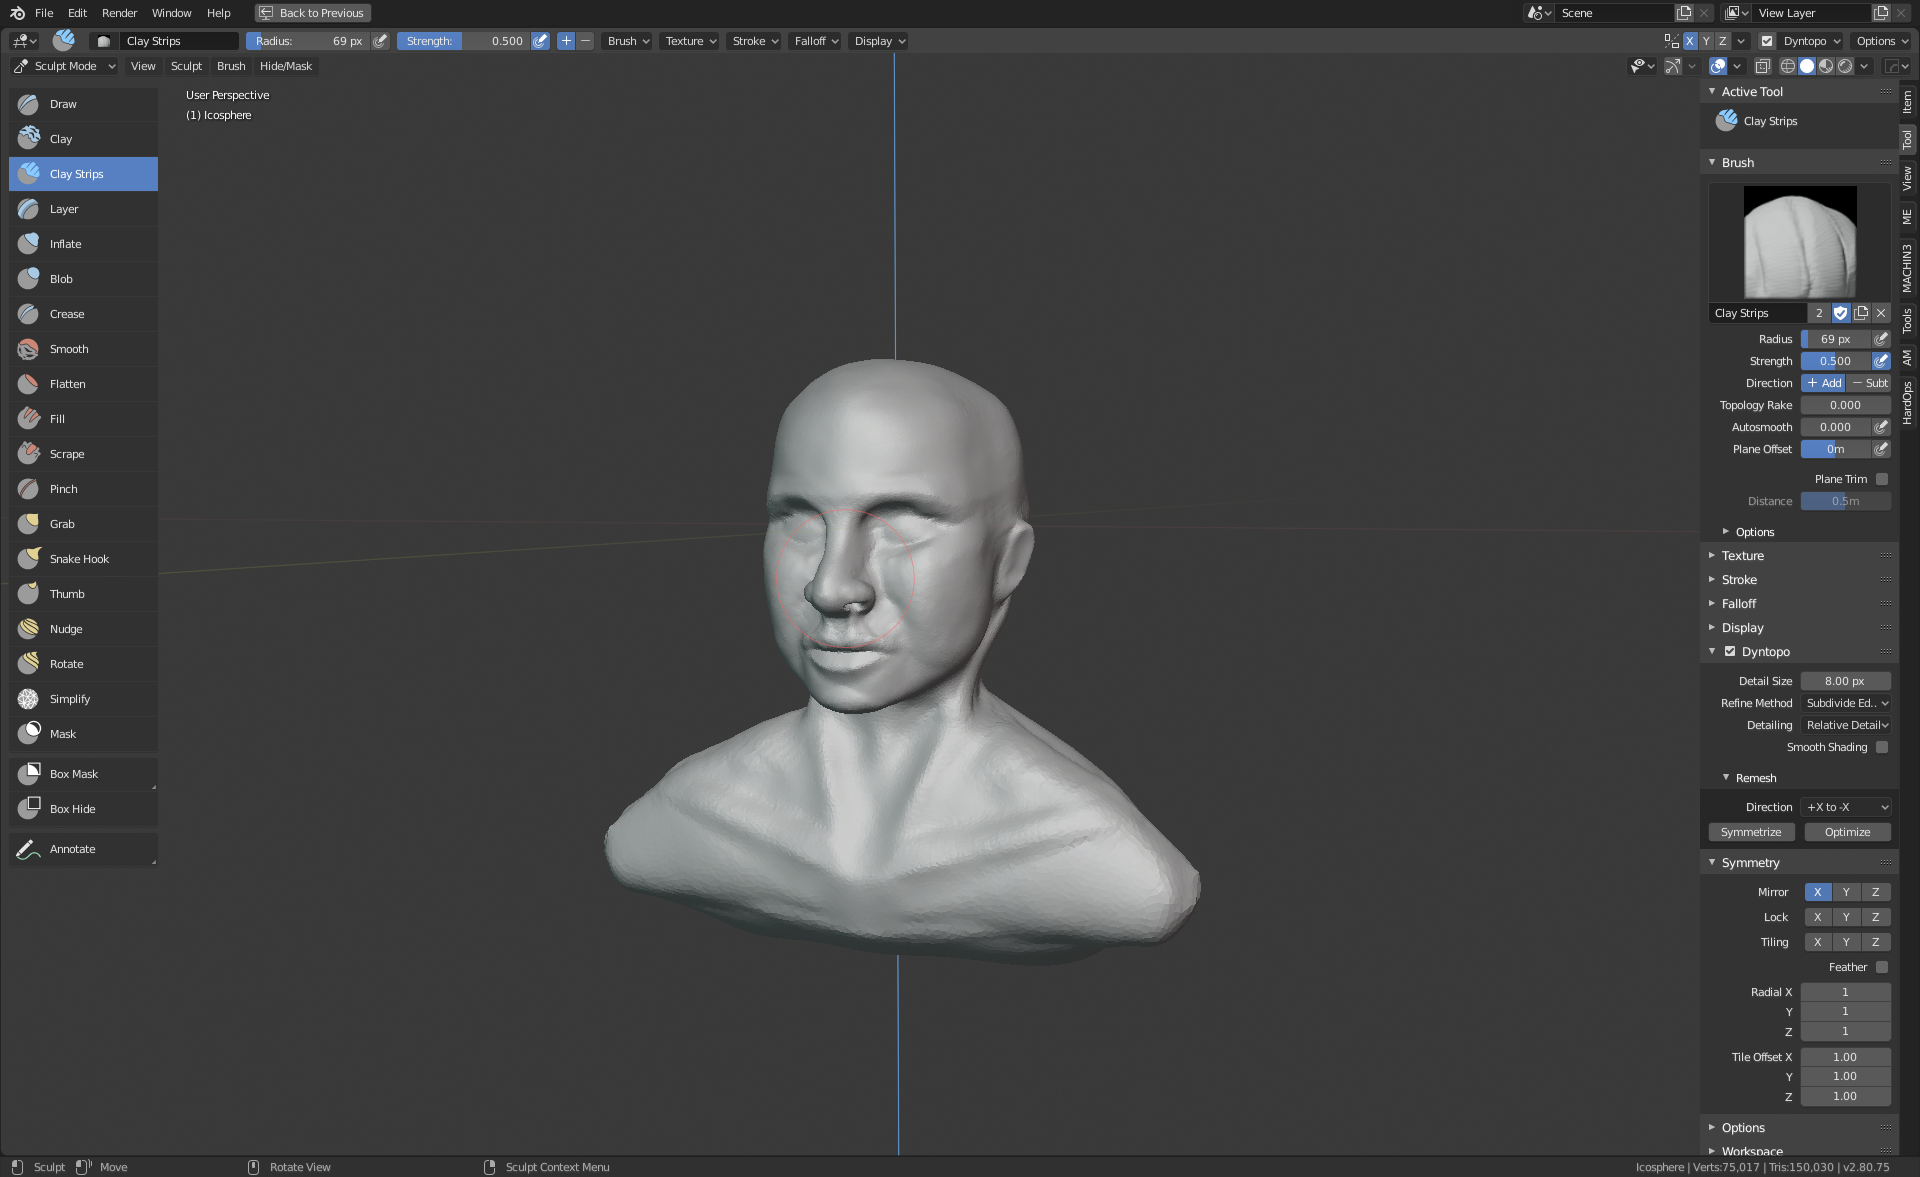Expand the Falloff panel section
The height and width of the screenshot is (1177, 1920).
[x=1738, y=604]
